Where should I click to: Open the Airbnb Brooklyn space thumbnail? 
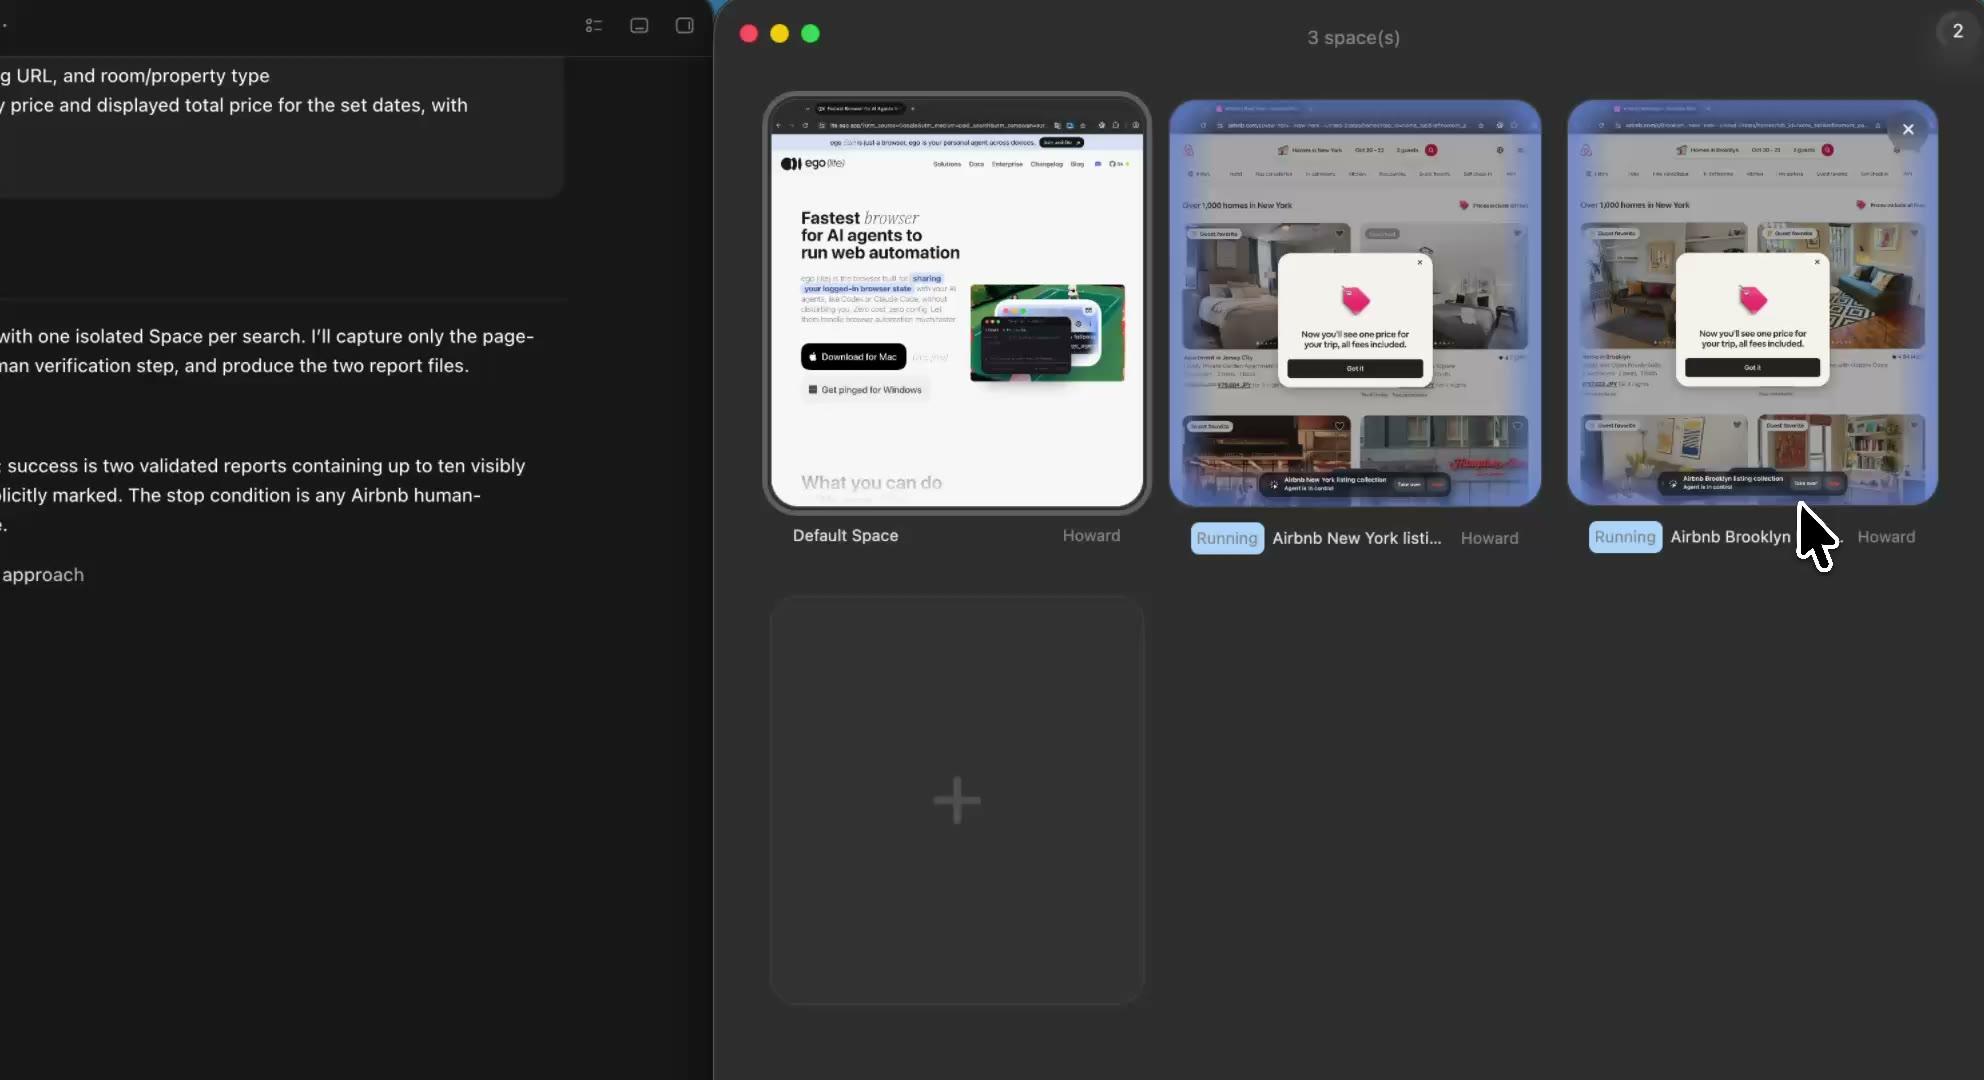(x=1752, y=302)
